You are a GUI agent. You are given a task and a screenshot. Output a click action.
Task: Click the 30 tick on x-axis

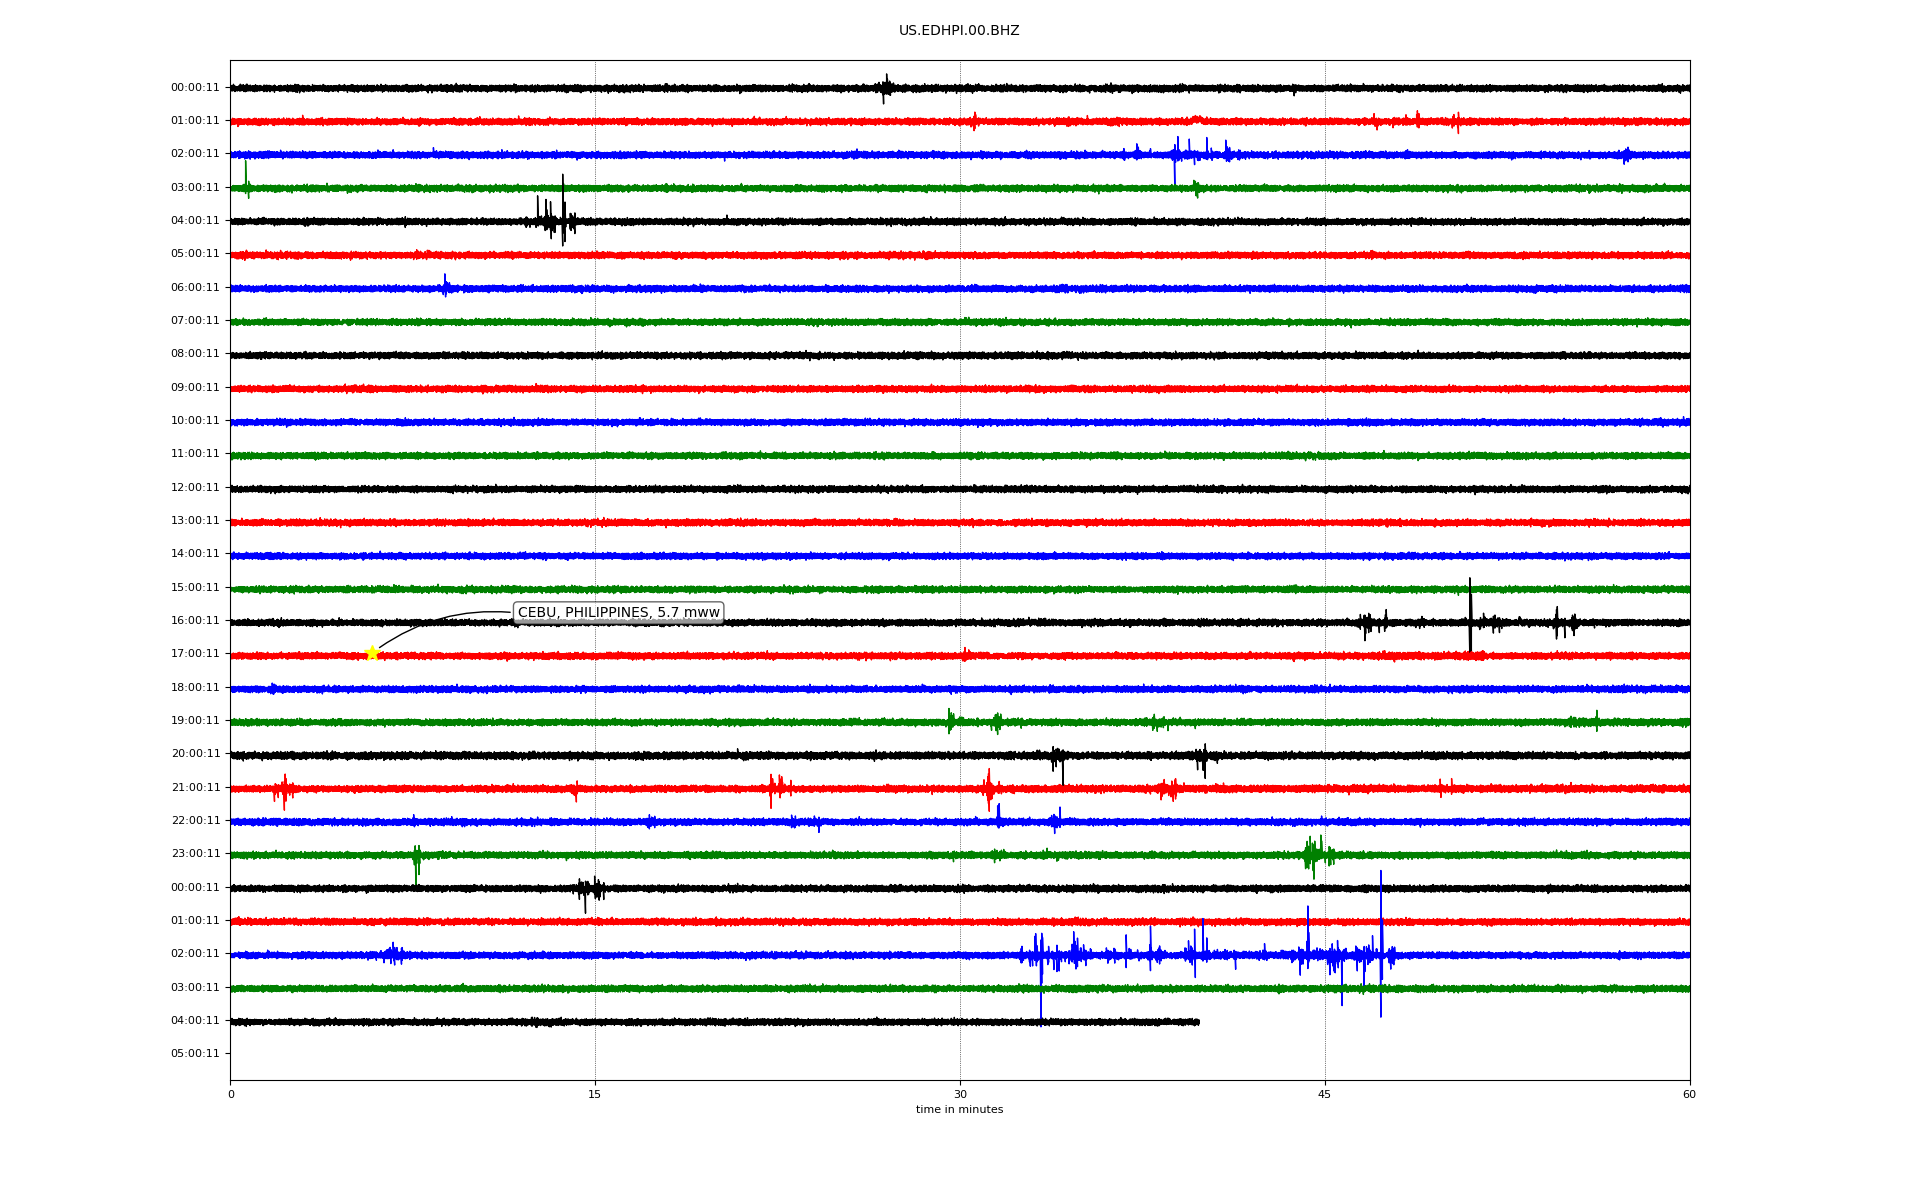(960, 1094)
